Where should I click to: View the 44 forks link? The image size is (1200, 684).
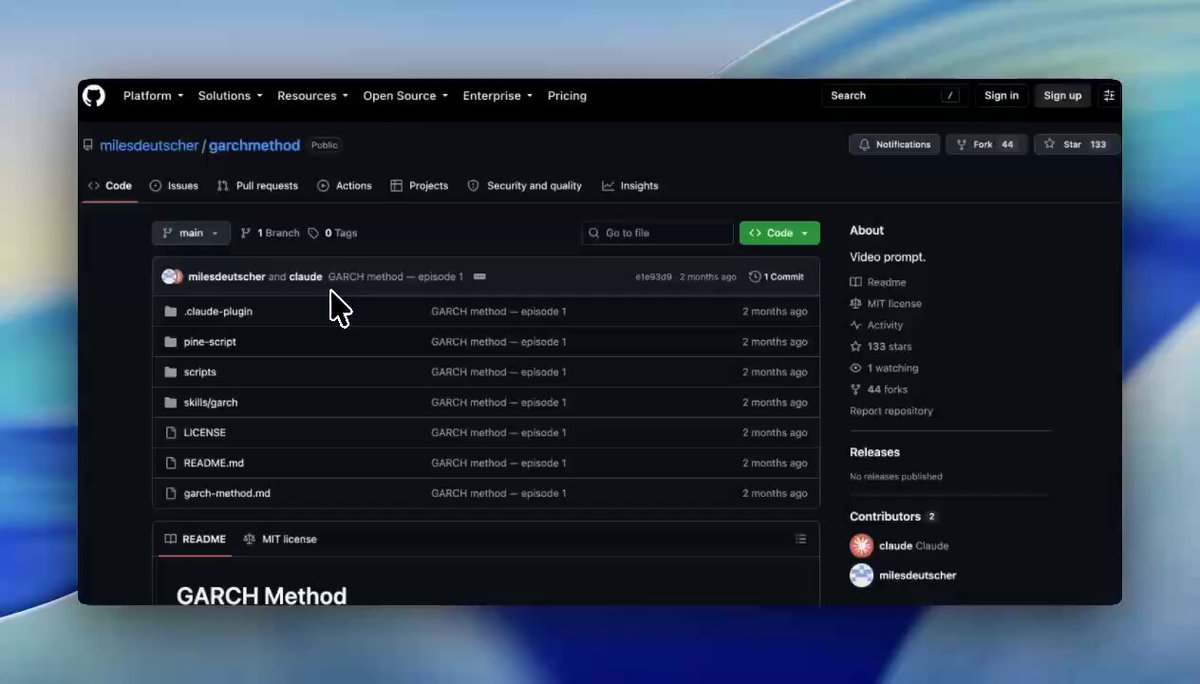click(879, 390)
